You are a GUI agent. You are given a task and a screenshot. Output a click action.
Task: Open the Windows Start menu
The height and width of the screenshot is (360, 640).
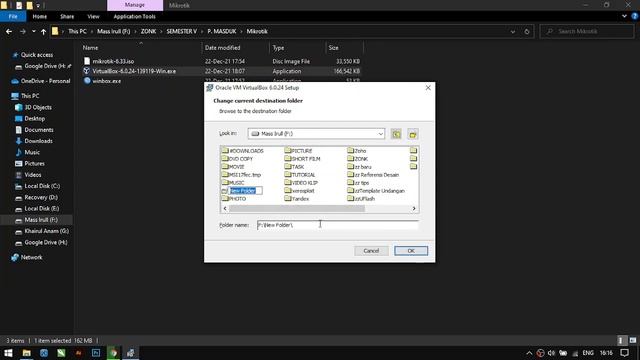(x=8, y=353)
